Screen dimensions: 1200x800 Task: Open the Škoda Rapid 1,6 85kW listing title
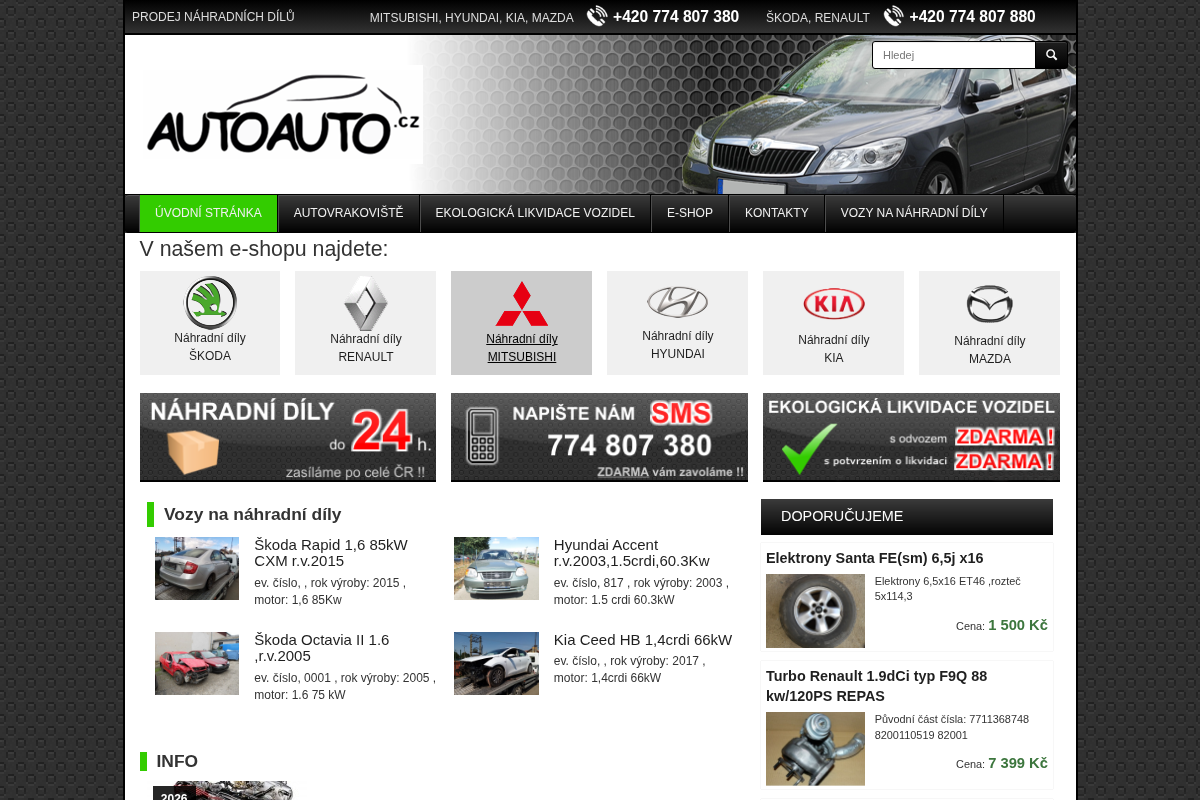[331, 553]
